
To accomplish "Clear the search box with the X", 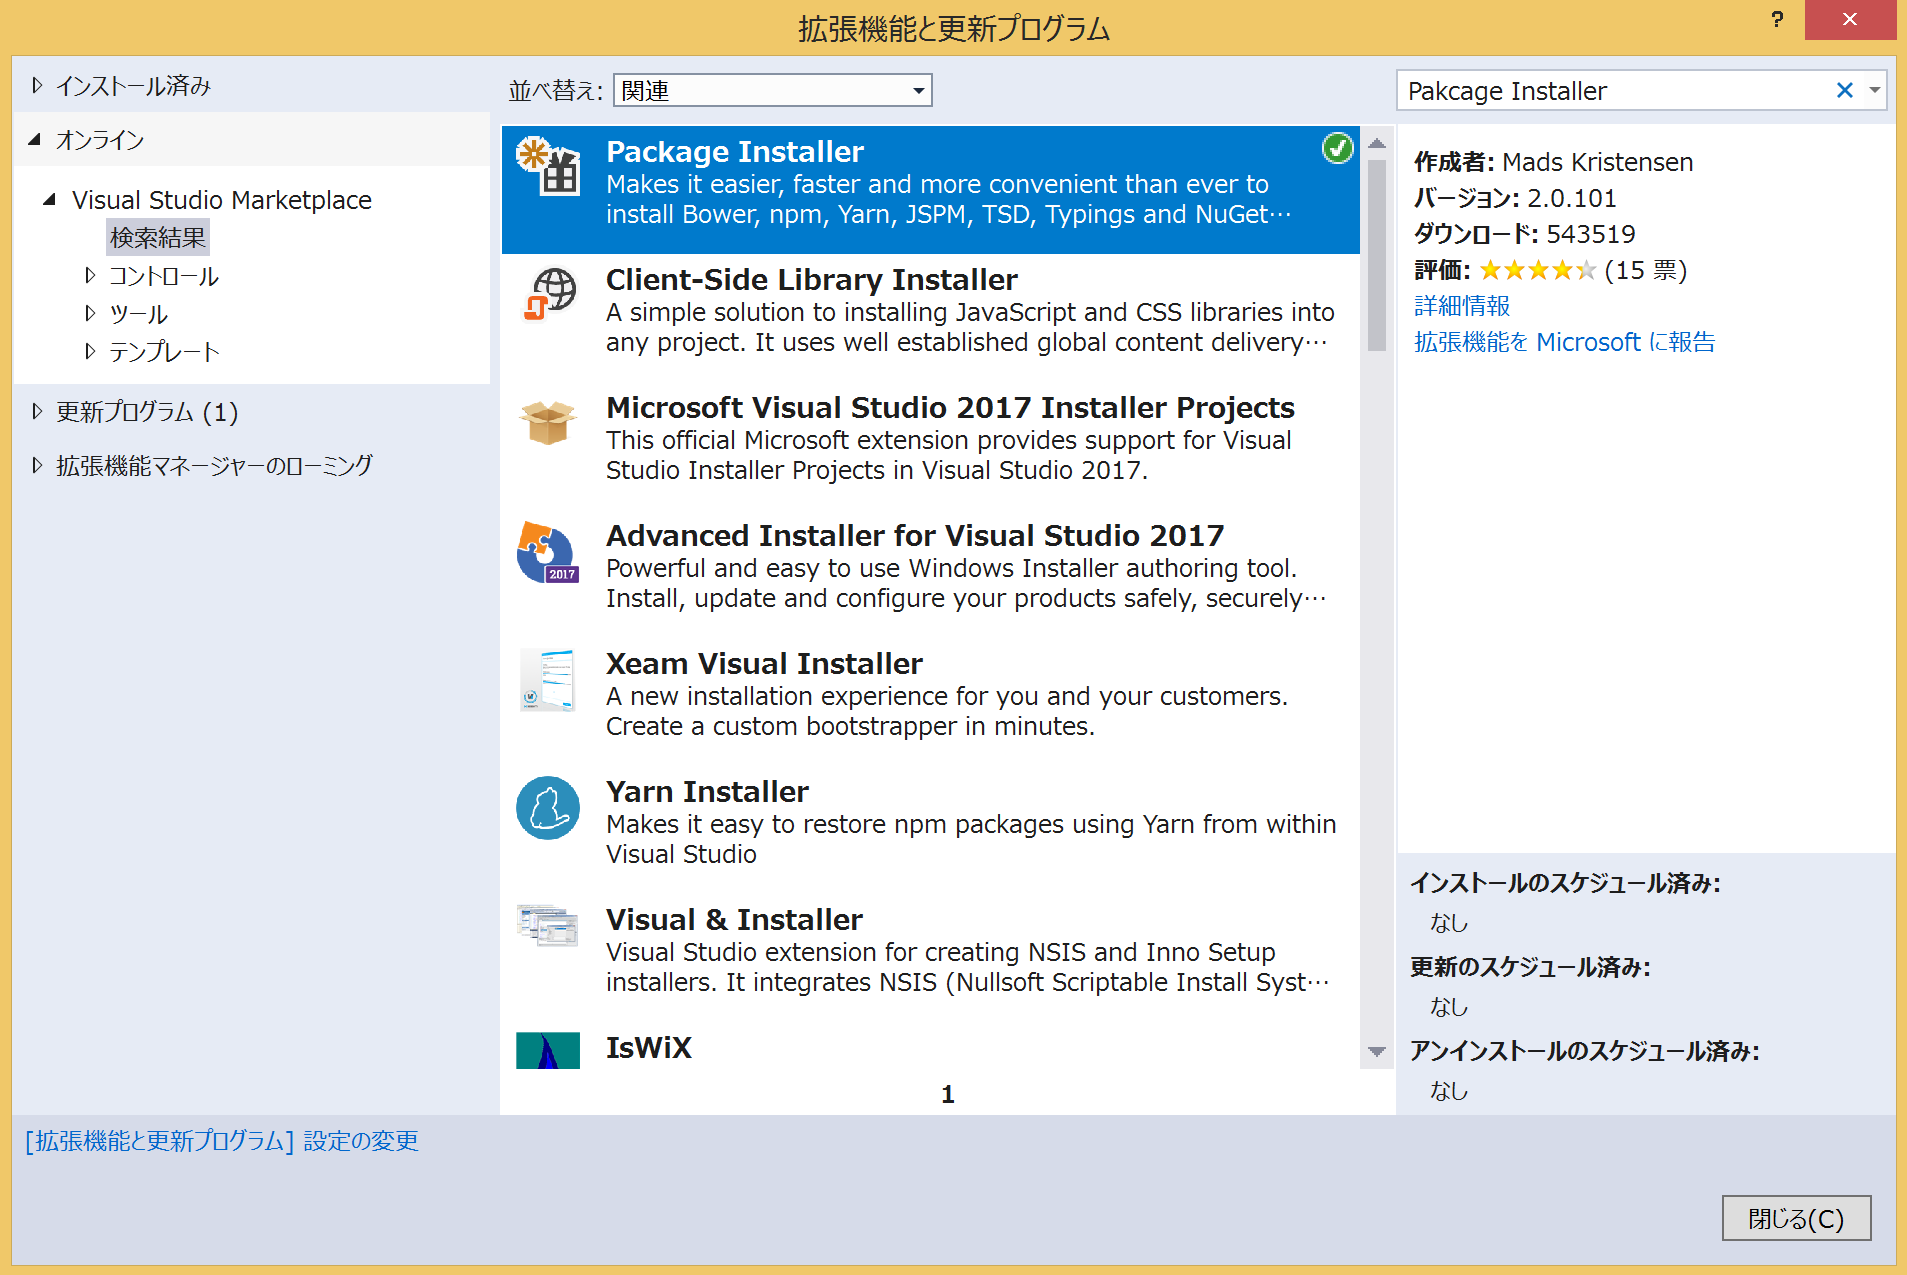I will pyautogui.click(x=1845, y=91).
